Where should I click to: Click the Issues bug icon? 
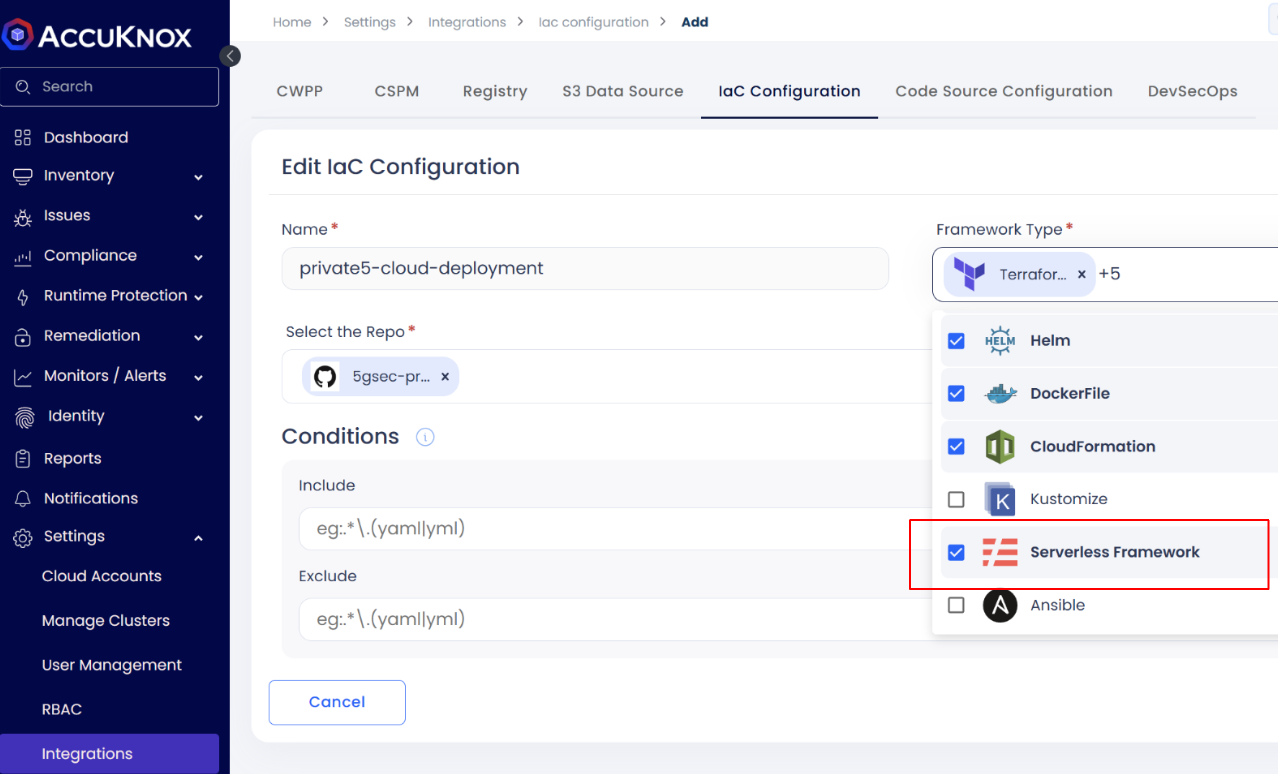pos(22,216)
